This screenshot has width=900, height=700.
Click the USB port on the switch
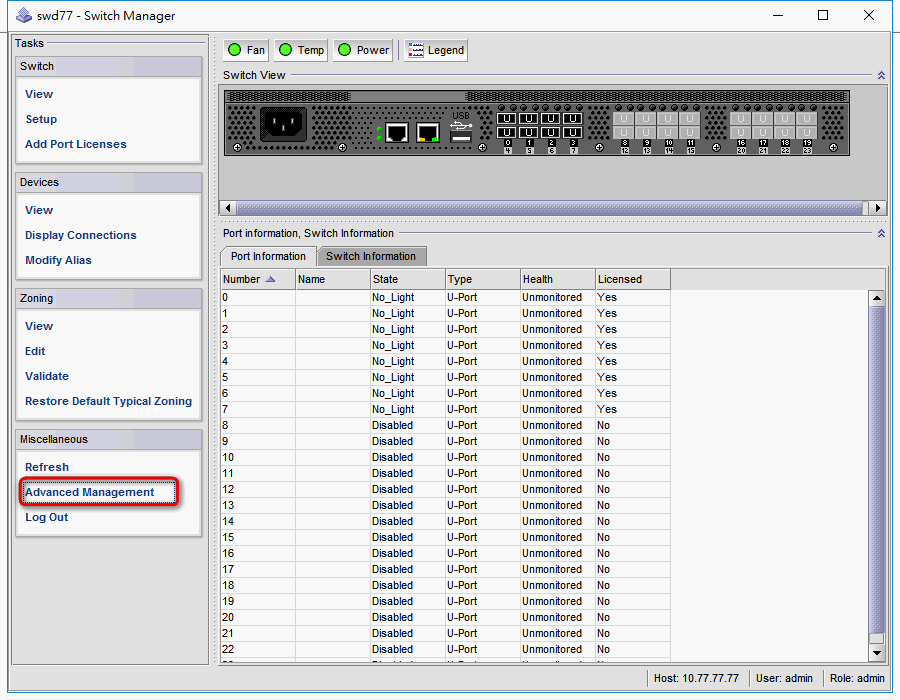click(461, 137)
